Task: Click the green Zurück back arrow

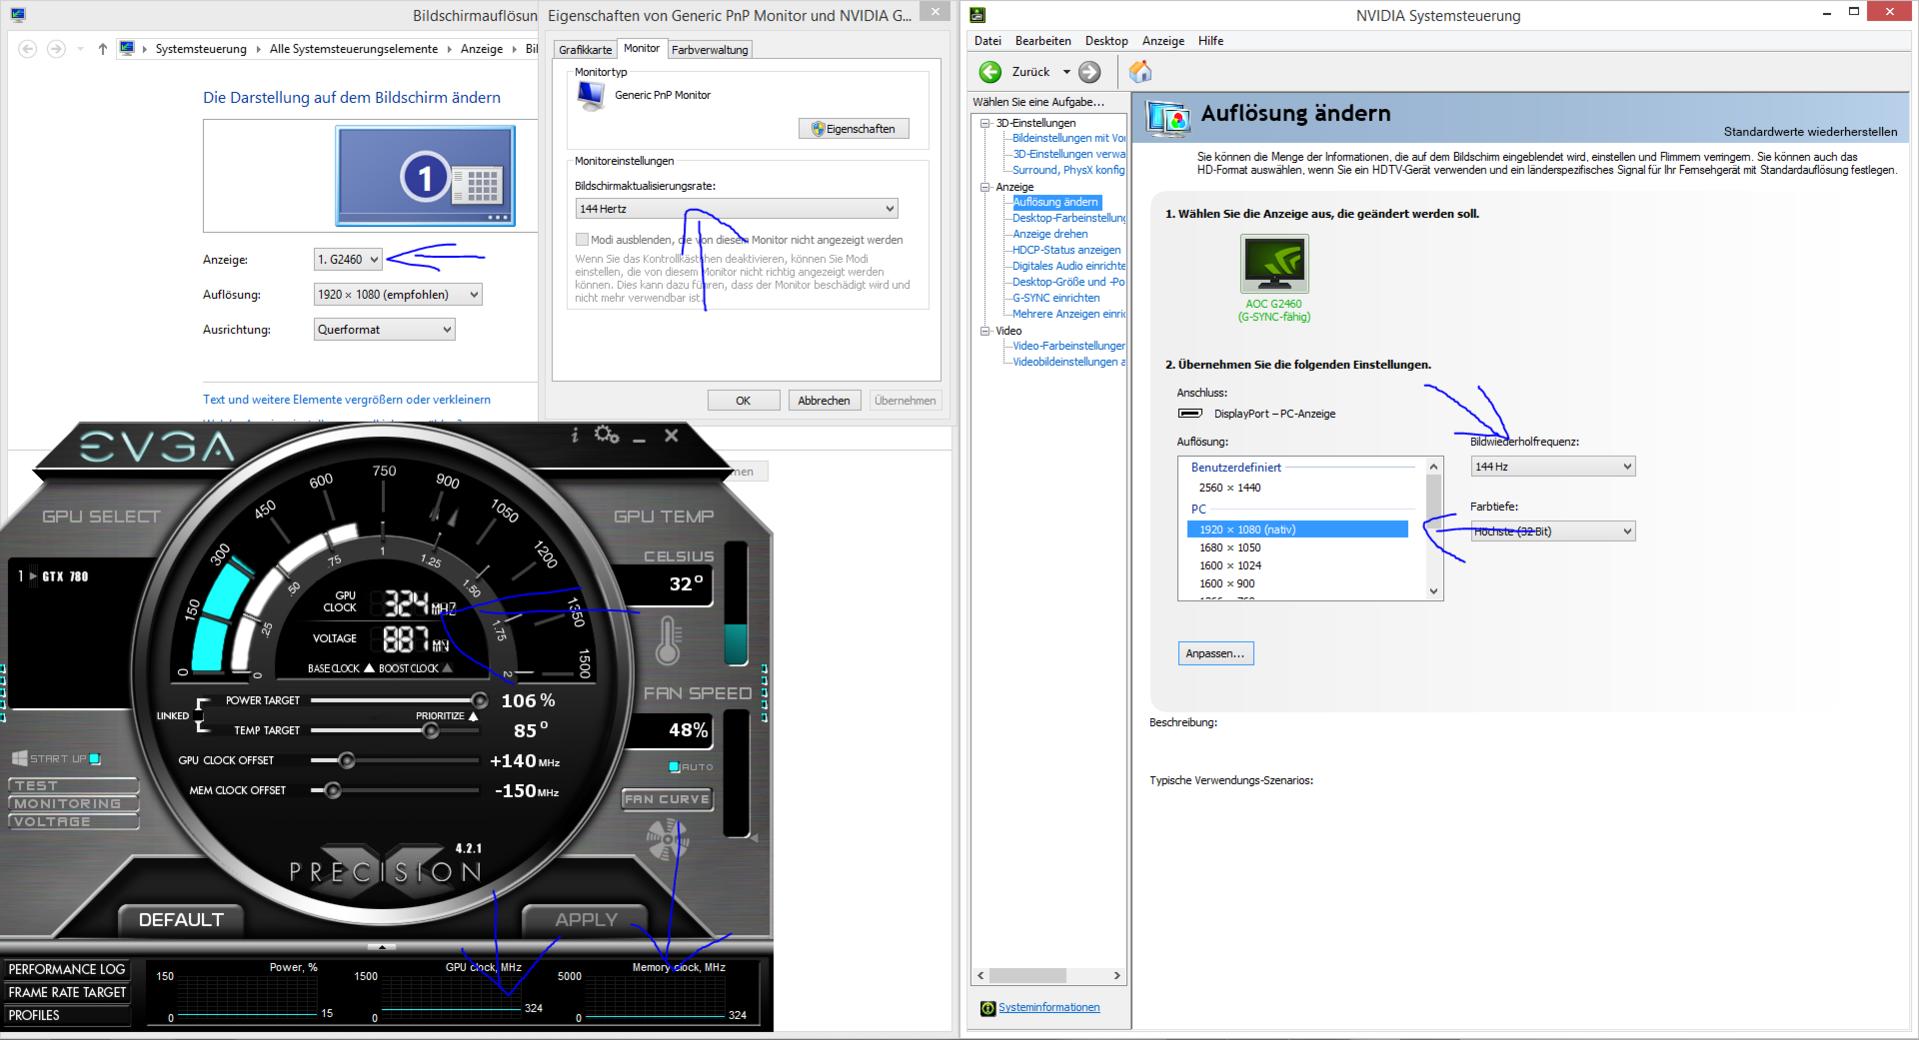Action: tap(990, 72)
